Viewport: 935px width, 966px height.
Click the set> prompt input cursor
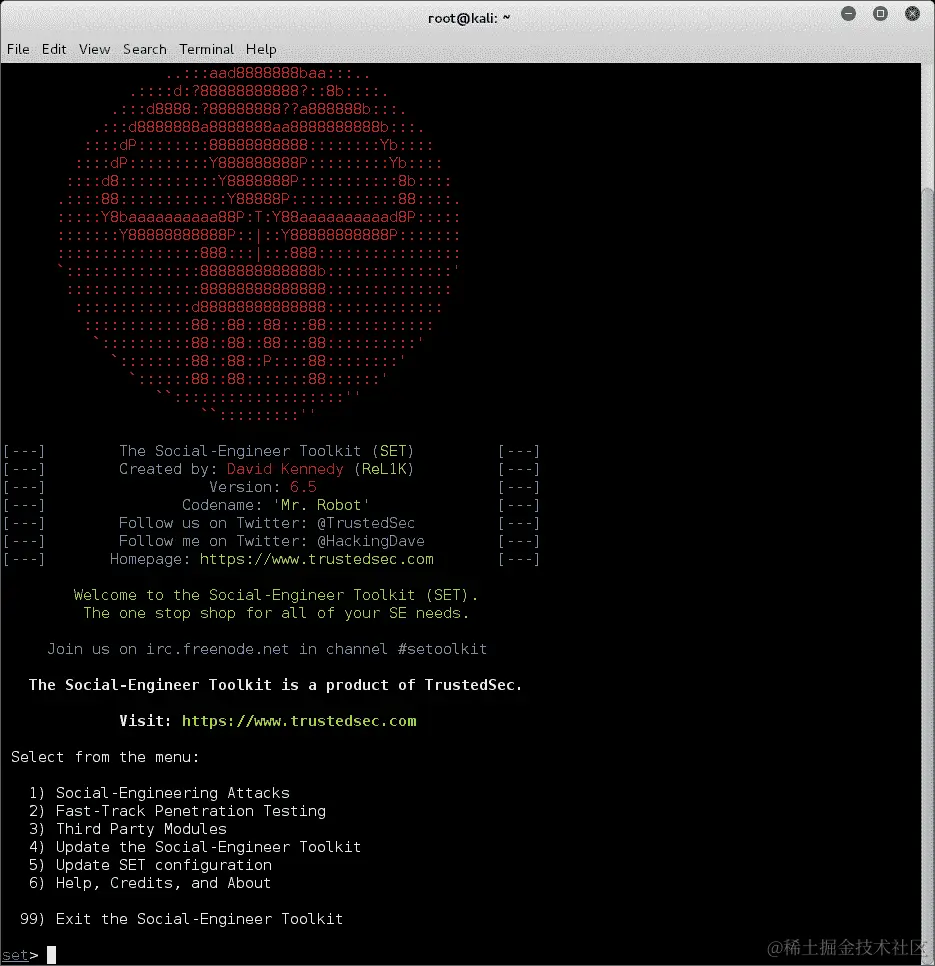(x=52, y=955)
